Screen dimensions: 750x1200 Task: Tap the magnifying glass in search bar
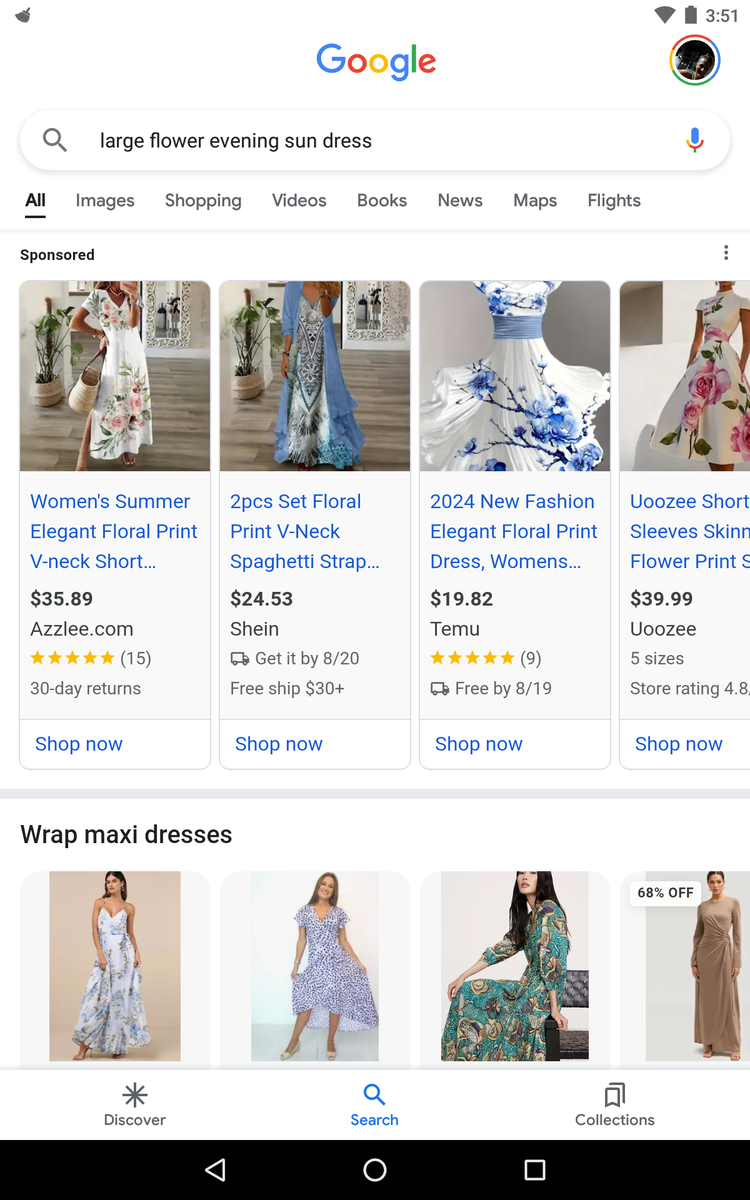click(55, 141)
